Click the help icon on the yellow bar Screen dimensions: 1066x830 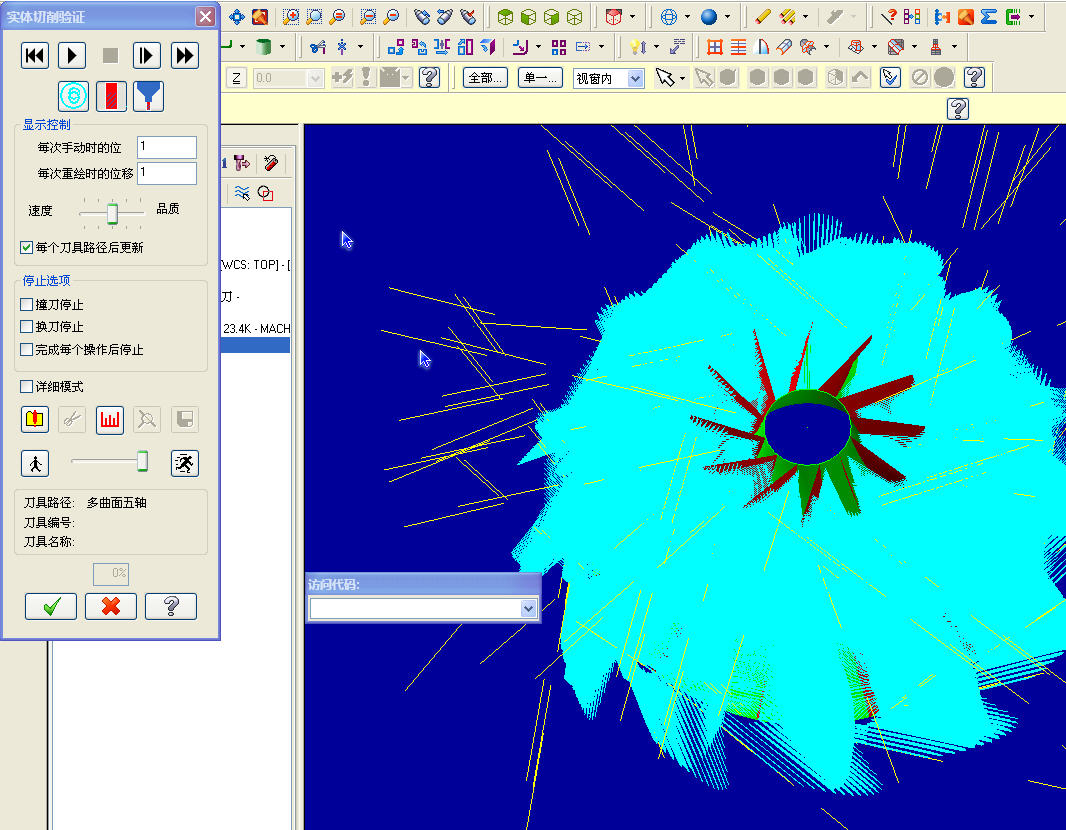click(958, 109)
